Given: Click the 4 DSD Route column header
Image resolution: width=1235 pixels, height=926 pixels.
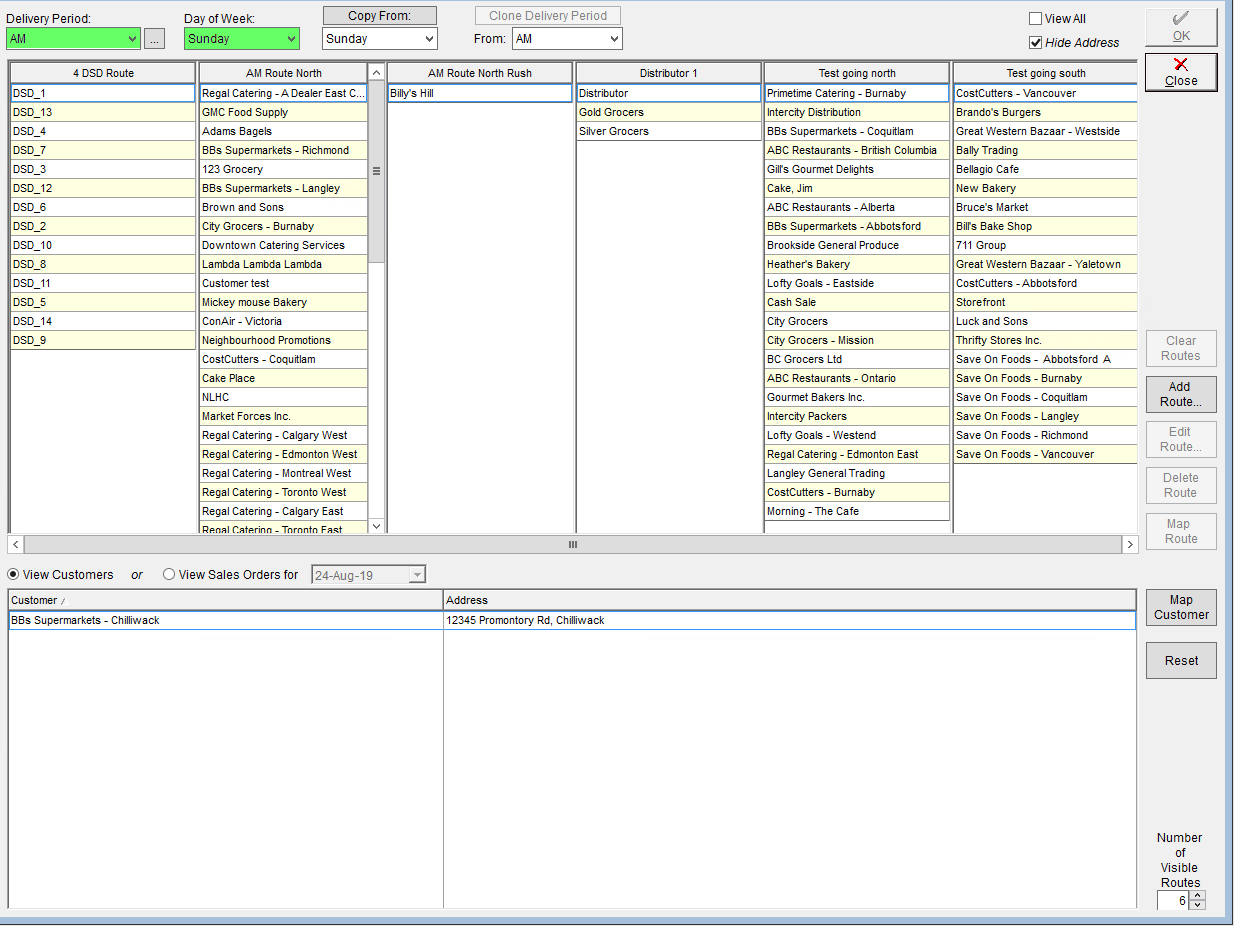Looking at the screenshot, I should (x=103, y=73).
